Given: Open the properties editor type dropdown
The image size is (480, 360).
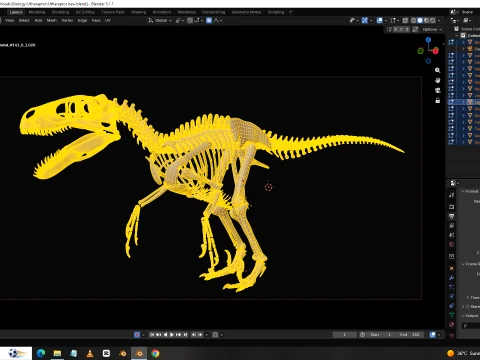Looking at the screenshot, I should (x=454, y=183).
